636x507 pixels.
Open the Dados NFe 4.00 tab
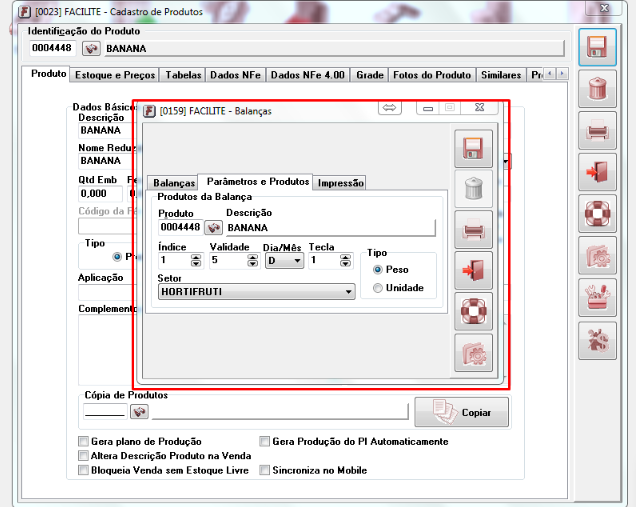pos(307,75)
